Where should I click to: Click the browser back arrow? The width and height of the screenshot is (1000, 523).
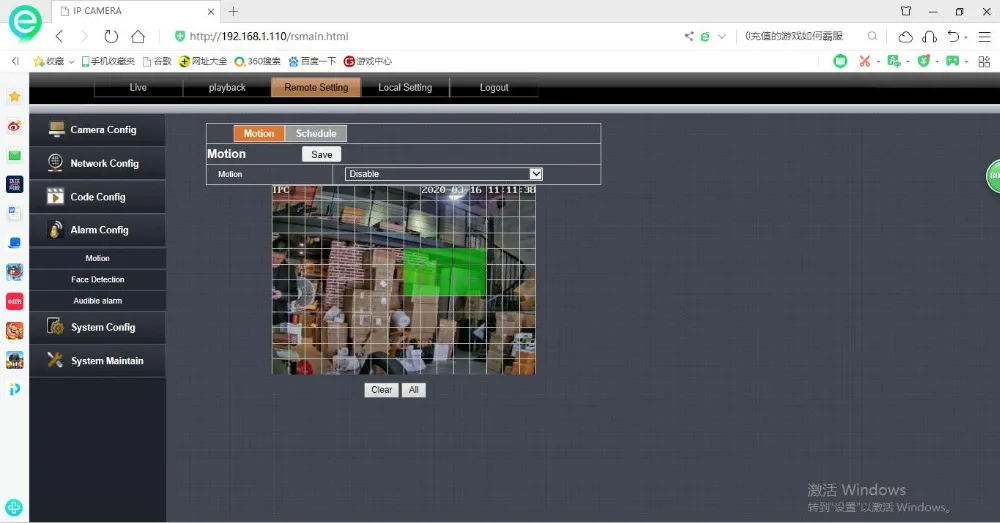point(59,36)
